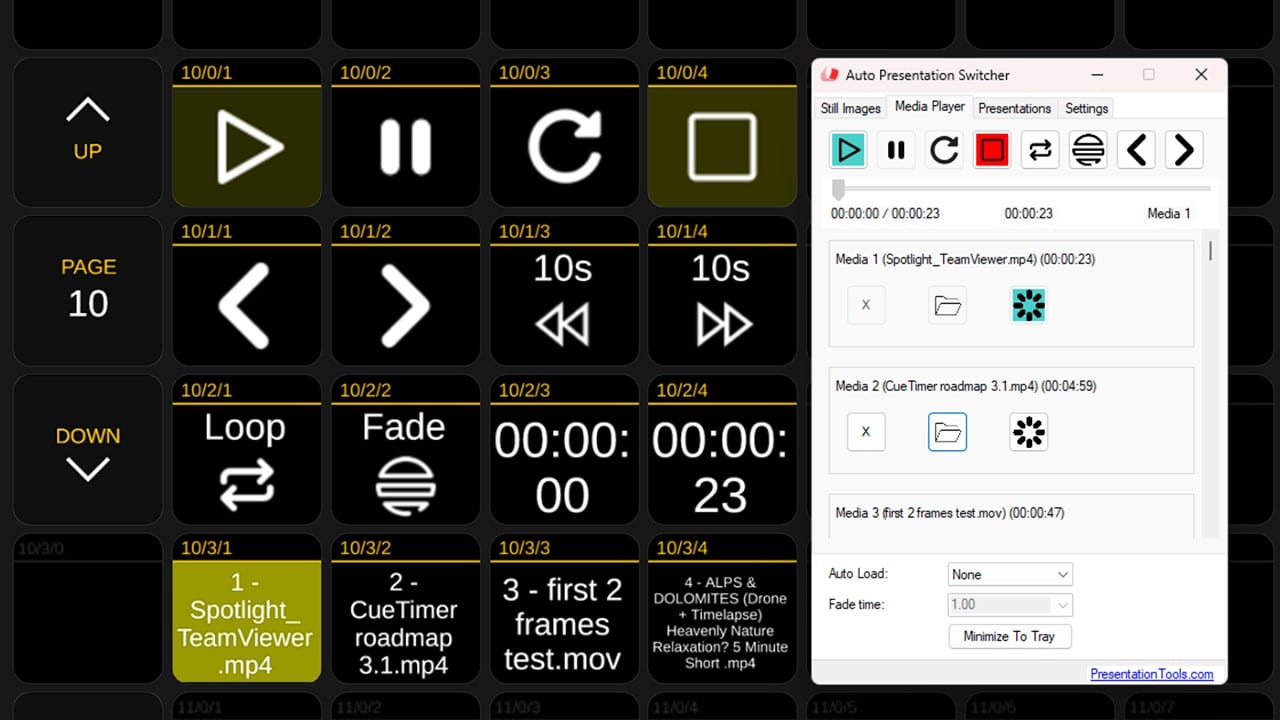Fast forward 10s with grid key 10/1/4
The height and width of the screenshot is (720, 1280).
coord(722,292)
